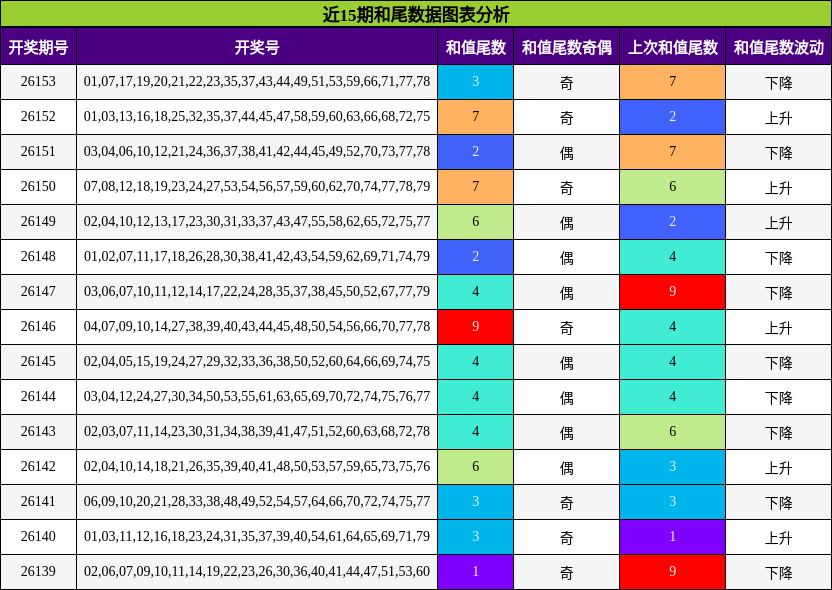Click draw numbers starting 01,03,13,16,18

coord(257,117)
